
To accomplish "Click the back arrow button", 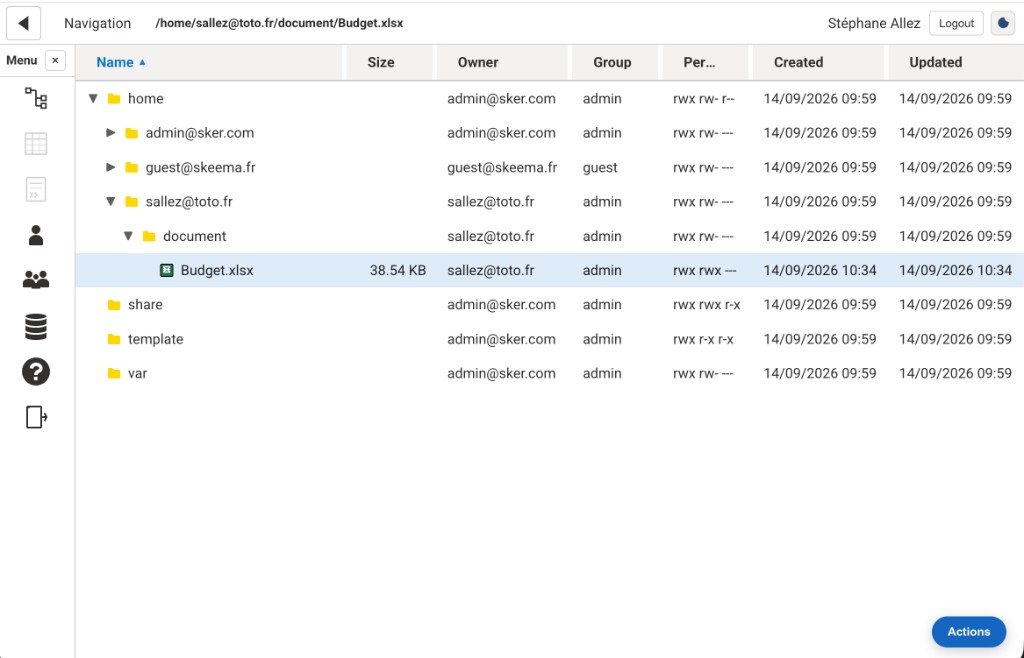I will coord(24,24).
